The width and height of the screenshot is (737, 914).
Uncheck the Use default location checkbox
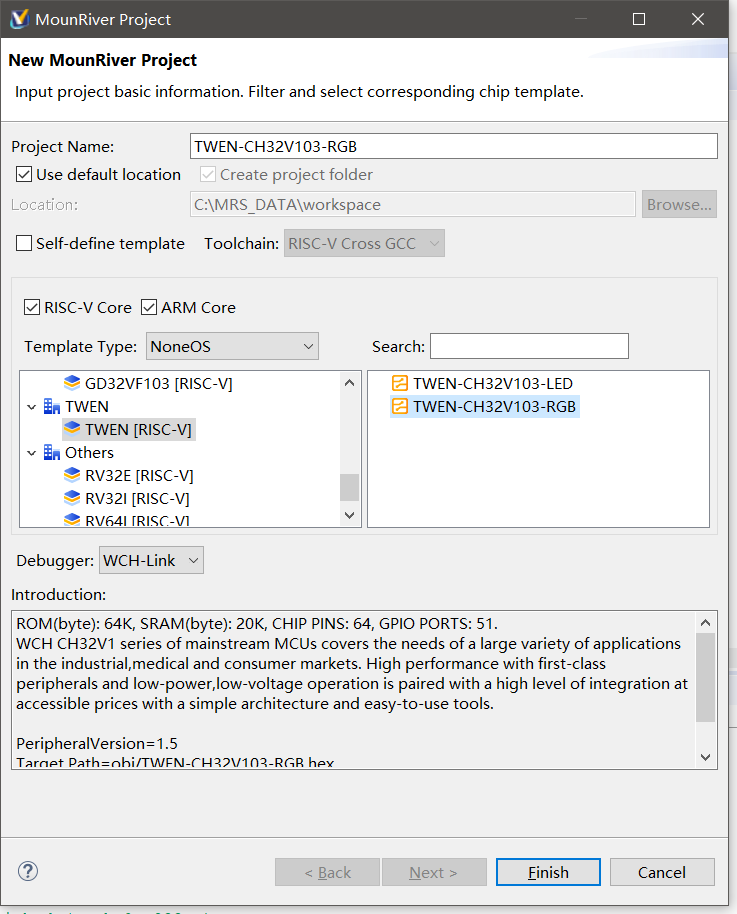[x=25, y=174]
